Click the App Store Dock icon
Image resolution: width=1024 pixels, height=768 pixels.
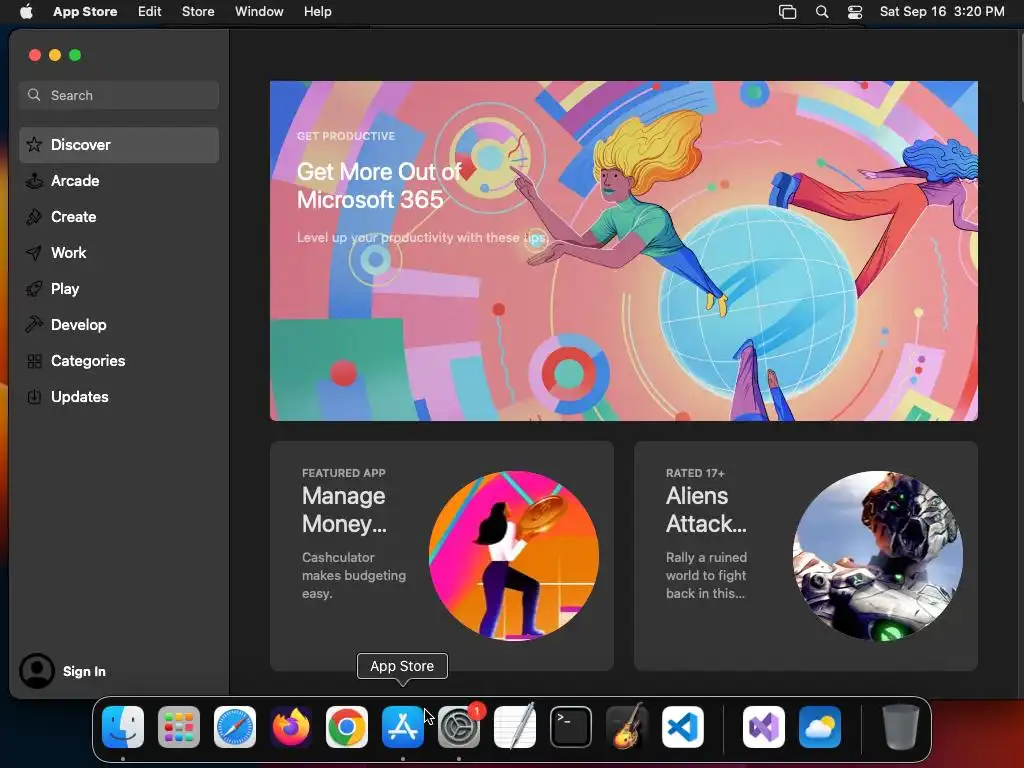(403, 727)
